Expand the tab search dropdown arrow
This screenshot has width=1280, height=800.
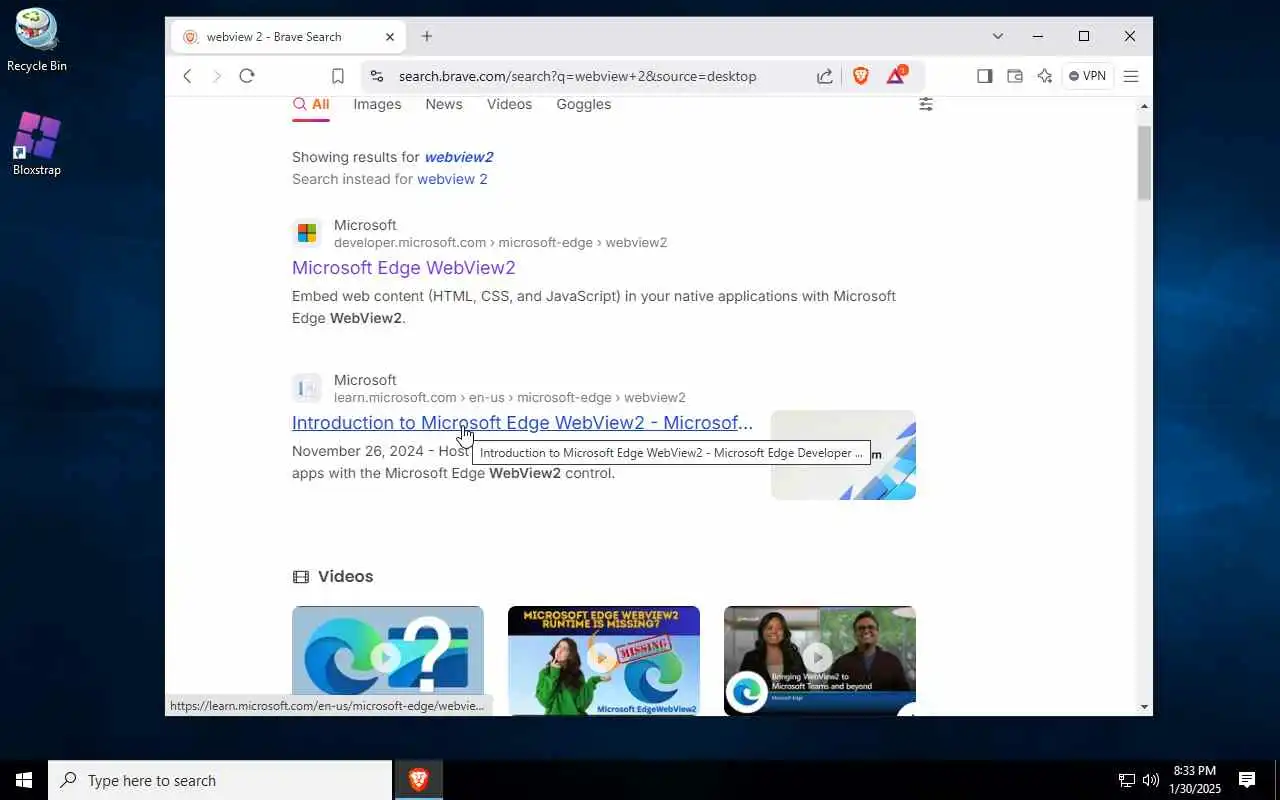coord(997,36)
